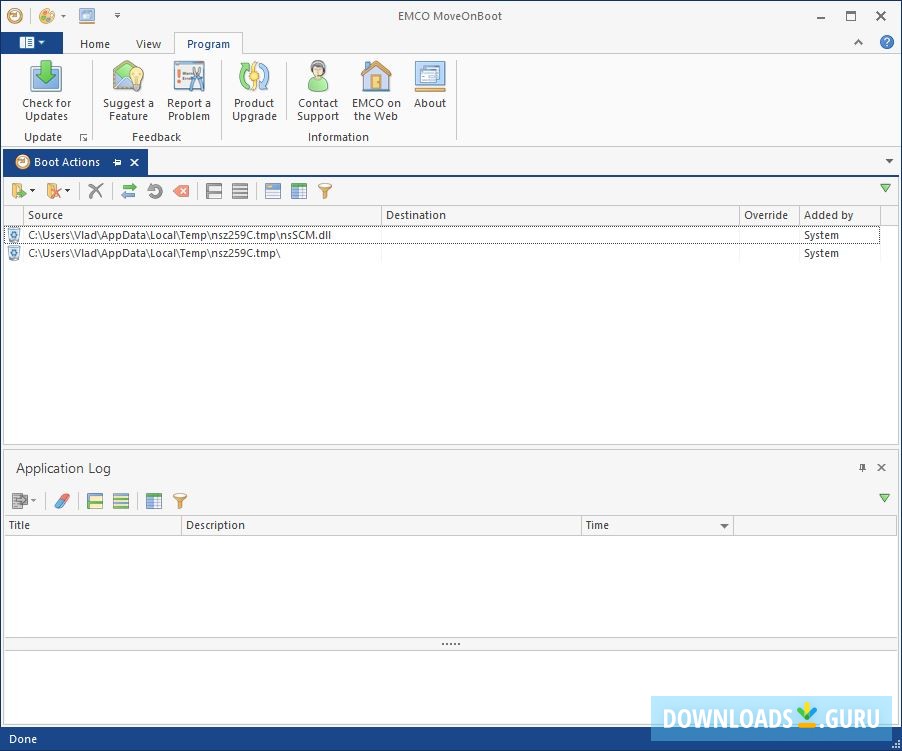
Task: Click the four-row gray rows icon in Boot Actions toolbar
Action: click(x=240, y=191)
